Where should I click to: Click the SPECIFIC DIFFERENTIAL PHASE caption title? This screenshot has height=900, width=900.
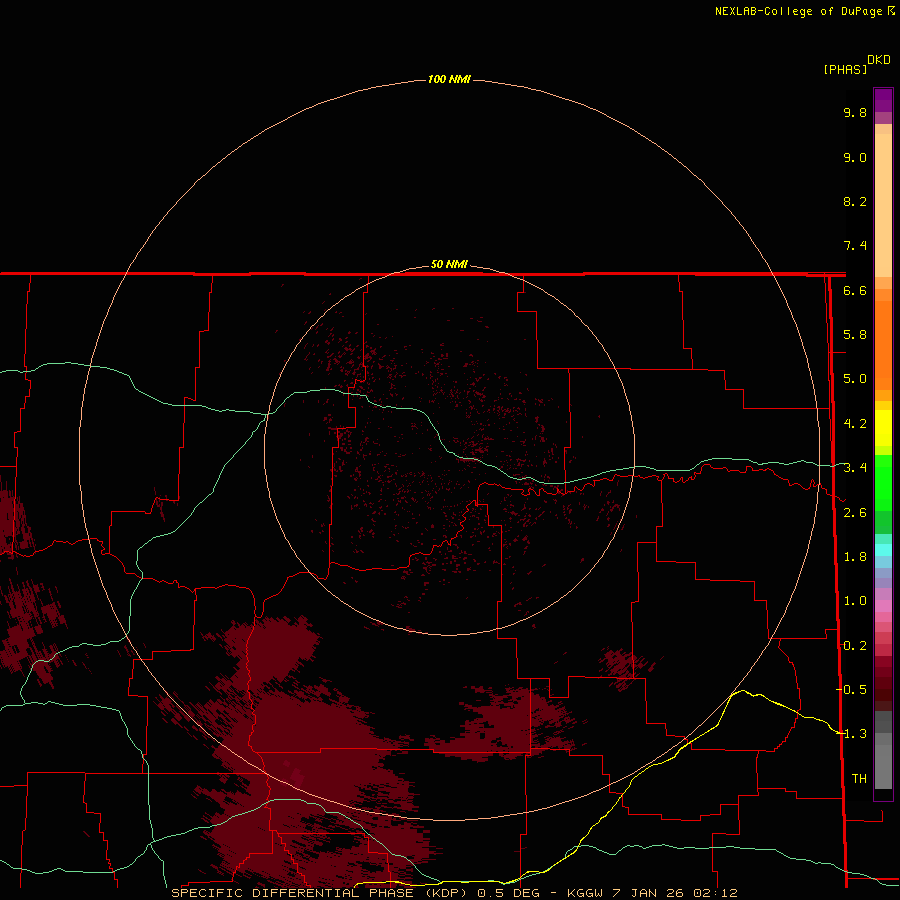coord(292,893)
